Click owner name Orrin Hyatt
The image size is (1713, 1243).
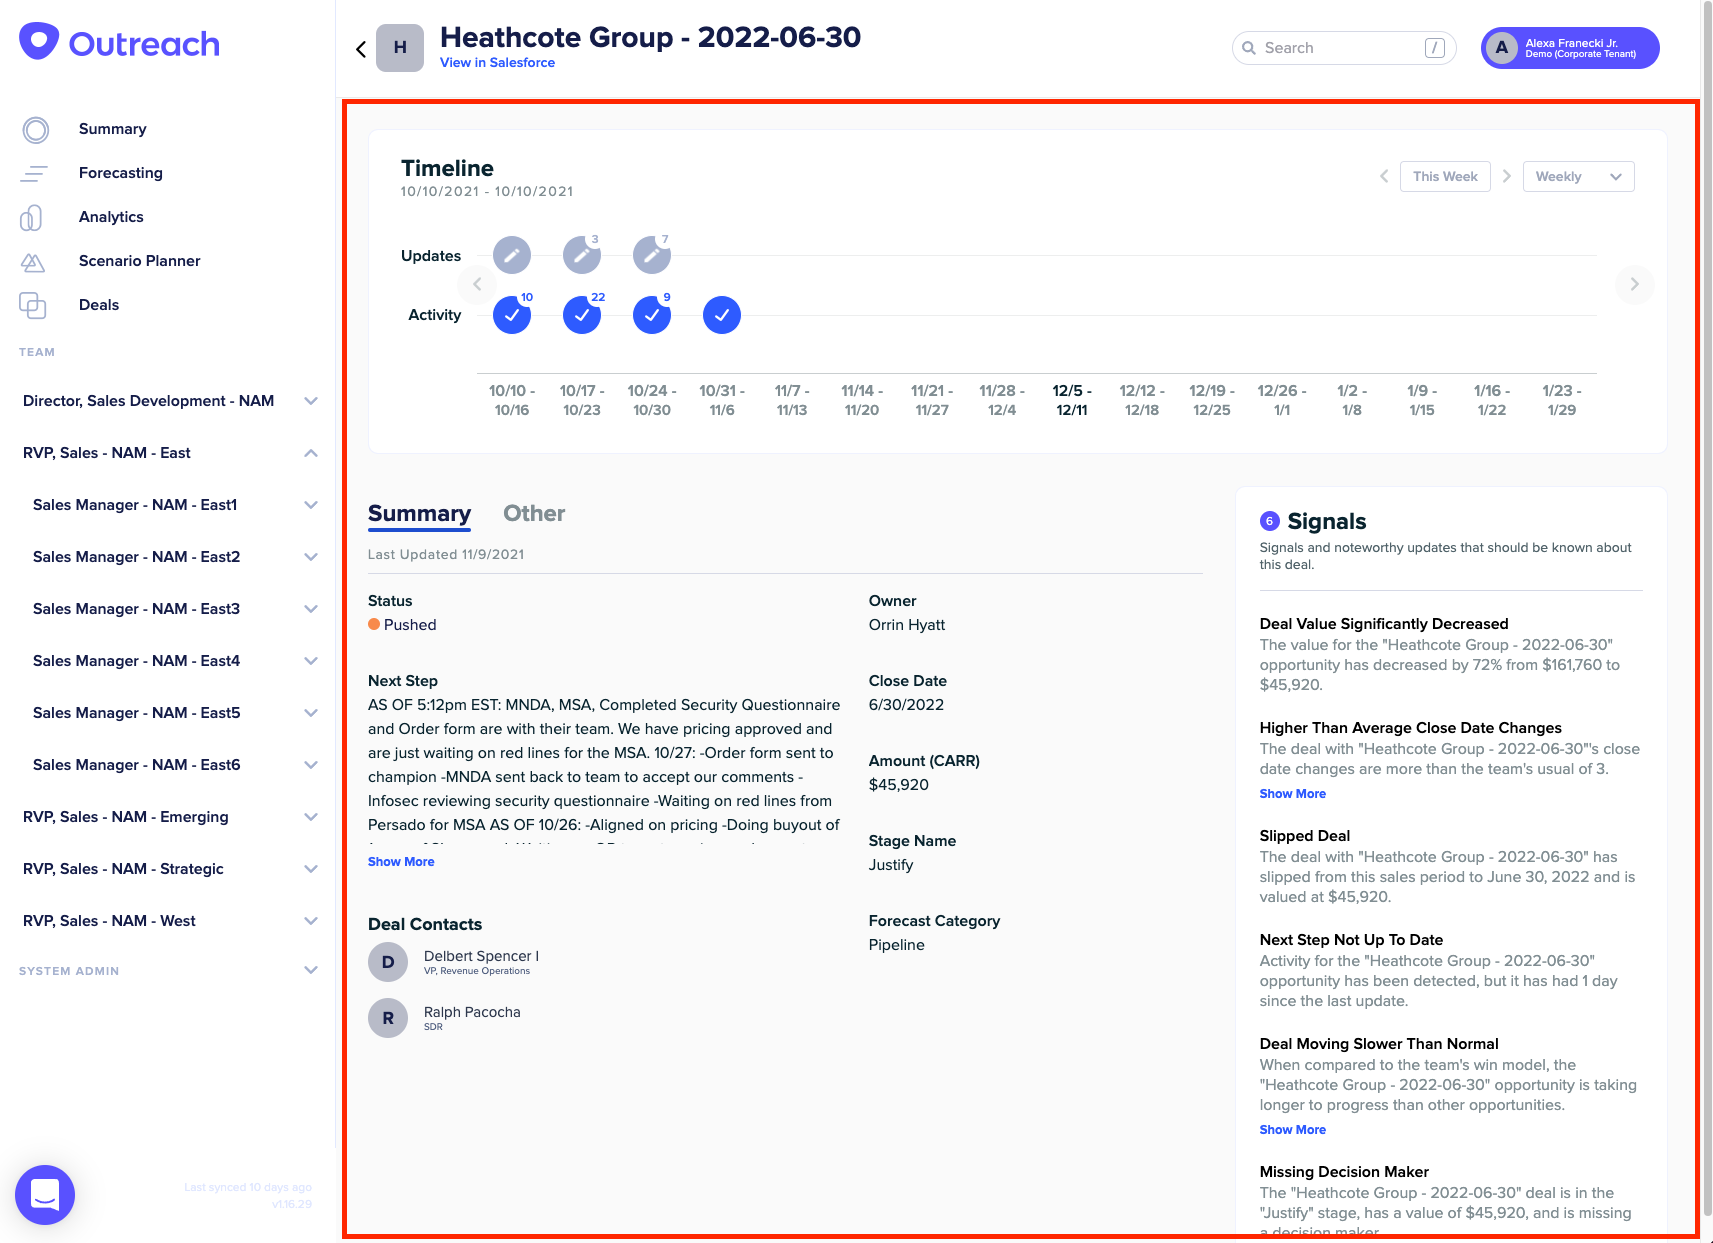[906, 625]
